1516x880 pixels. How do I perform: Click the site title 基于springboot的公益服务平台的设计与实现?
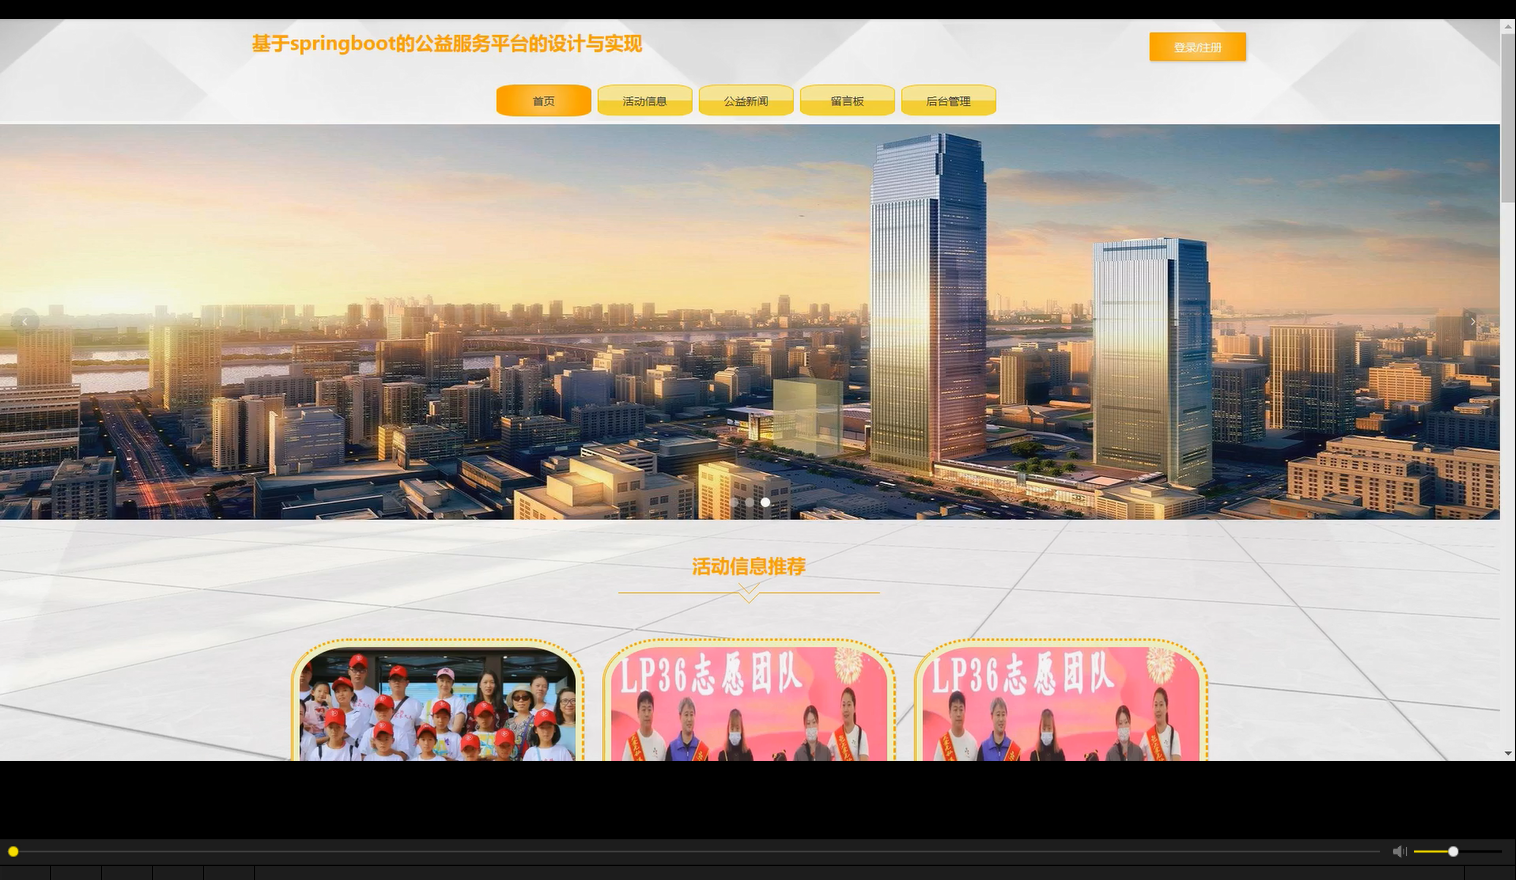pyautogui.click(x=447, y=44)
